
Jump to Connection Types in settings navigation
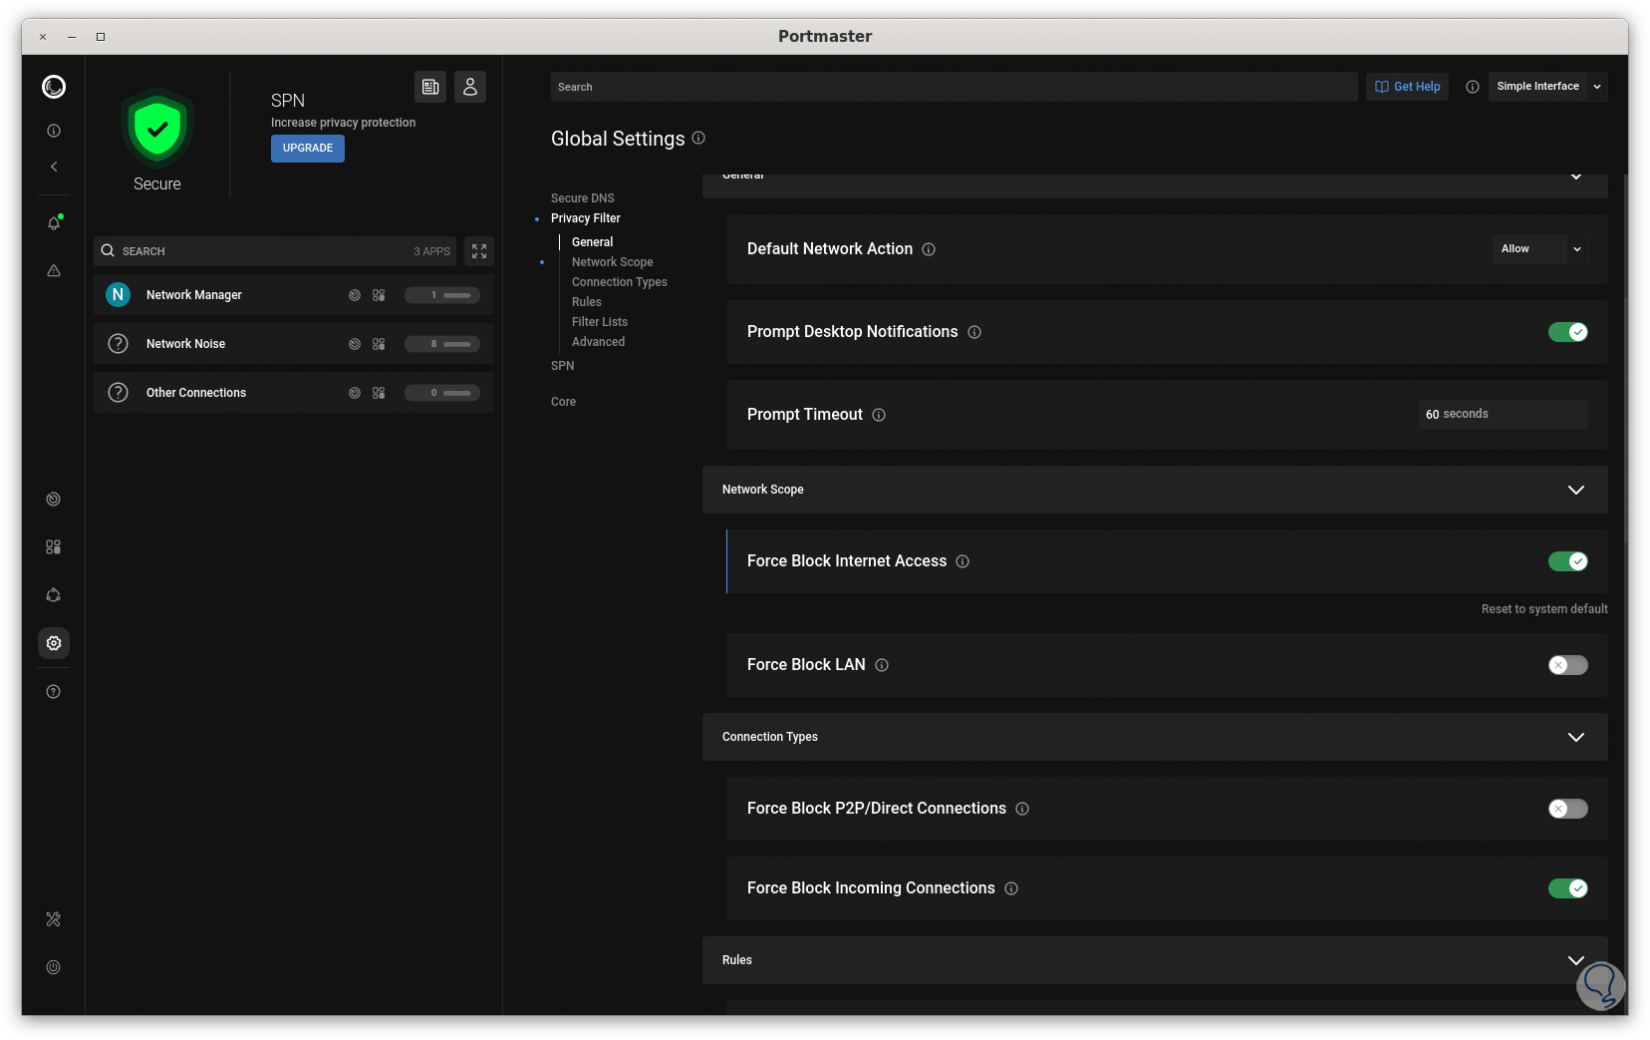coord(620,282)
